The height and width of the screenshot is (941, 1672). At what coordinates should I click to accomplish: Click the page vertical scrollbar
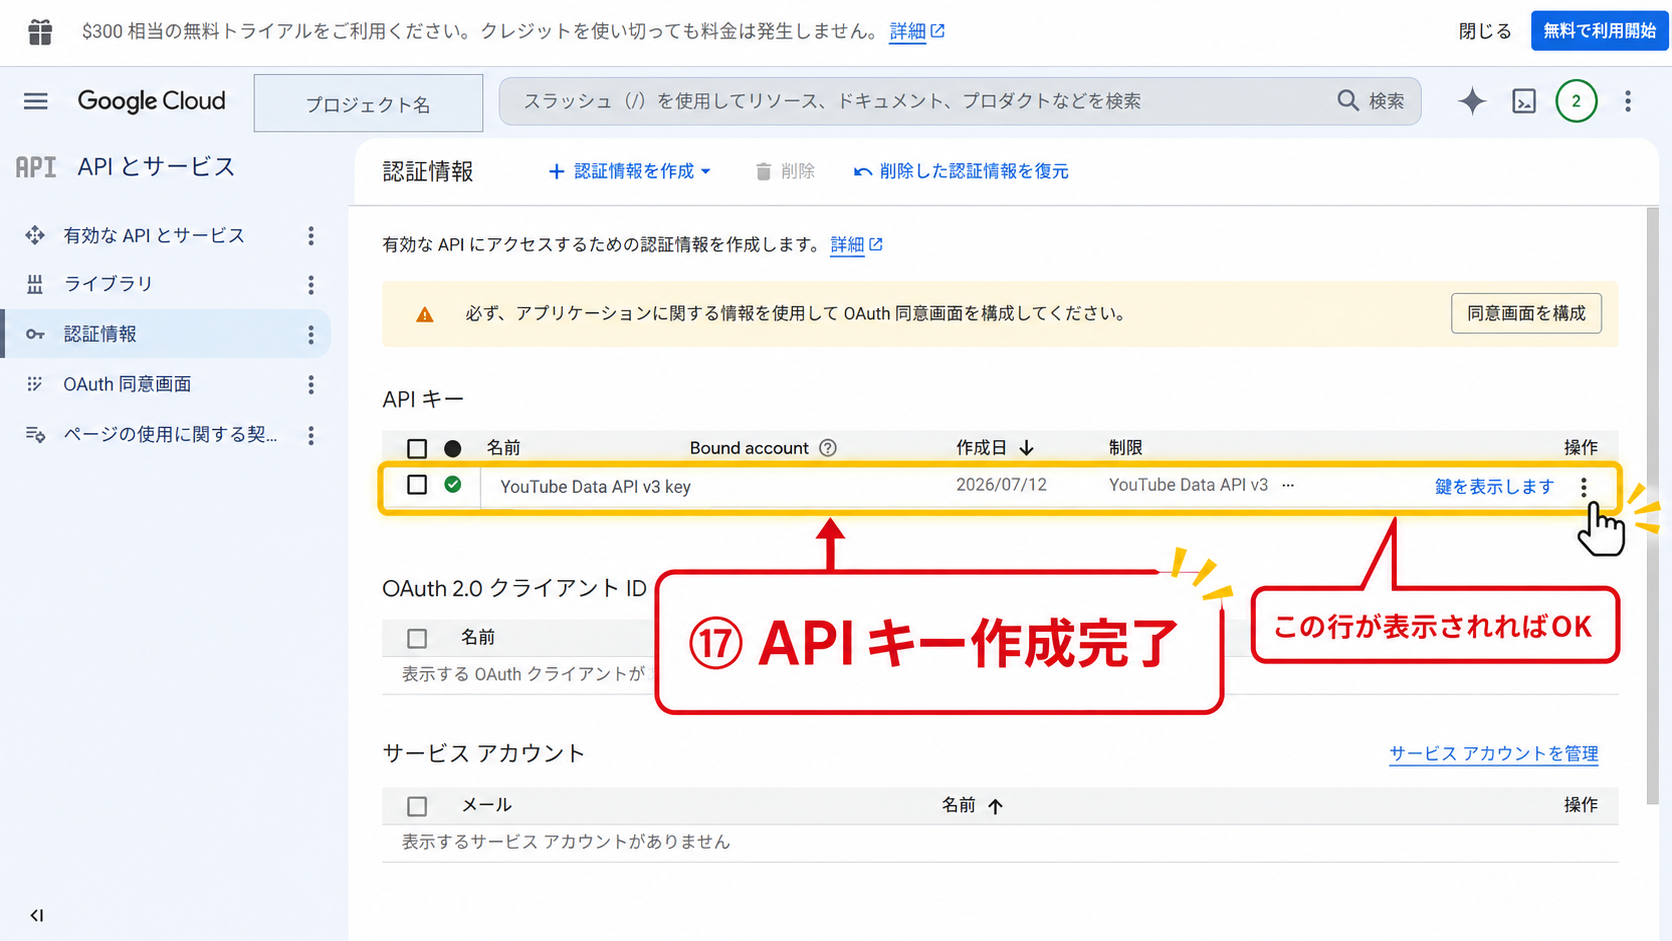(1652, 505)
